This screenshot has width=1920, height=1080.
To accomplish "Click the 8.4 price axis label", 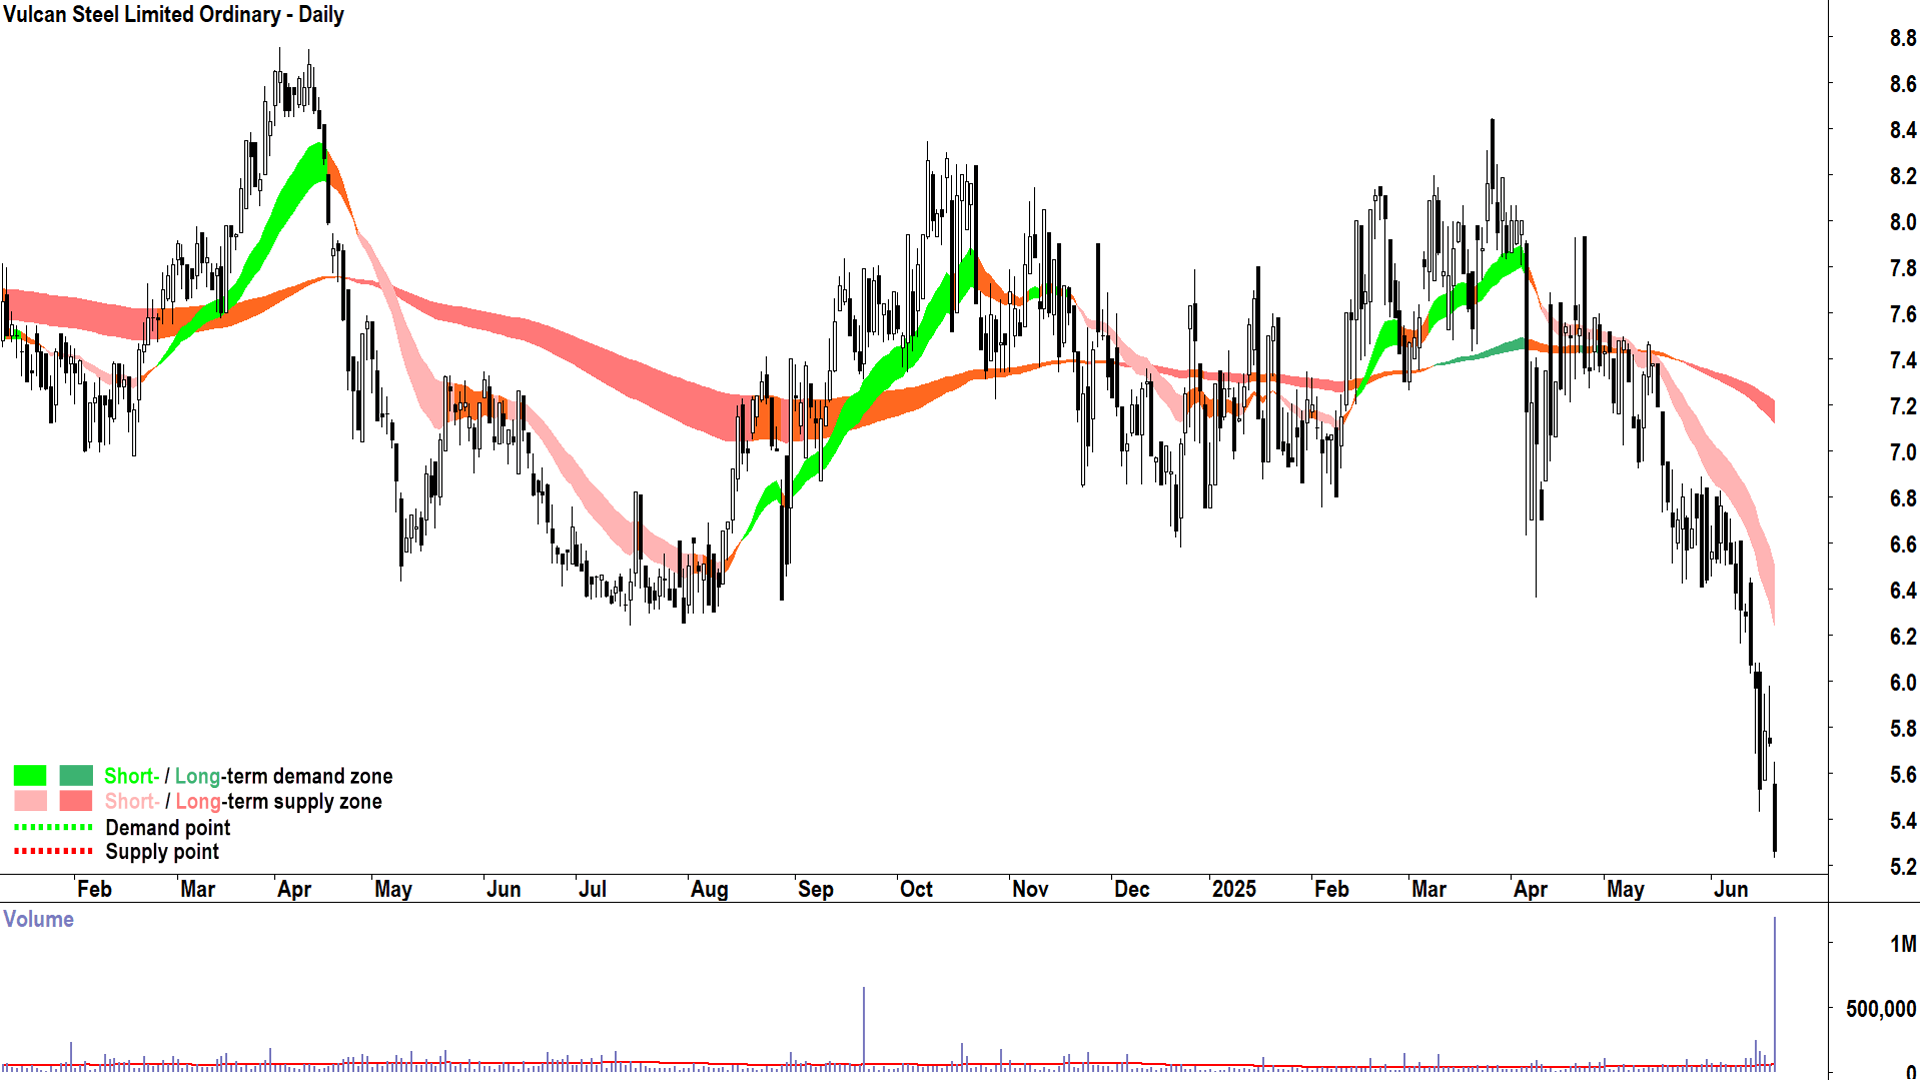I will [x=1902, y=130].
